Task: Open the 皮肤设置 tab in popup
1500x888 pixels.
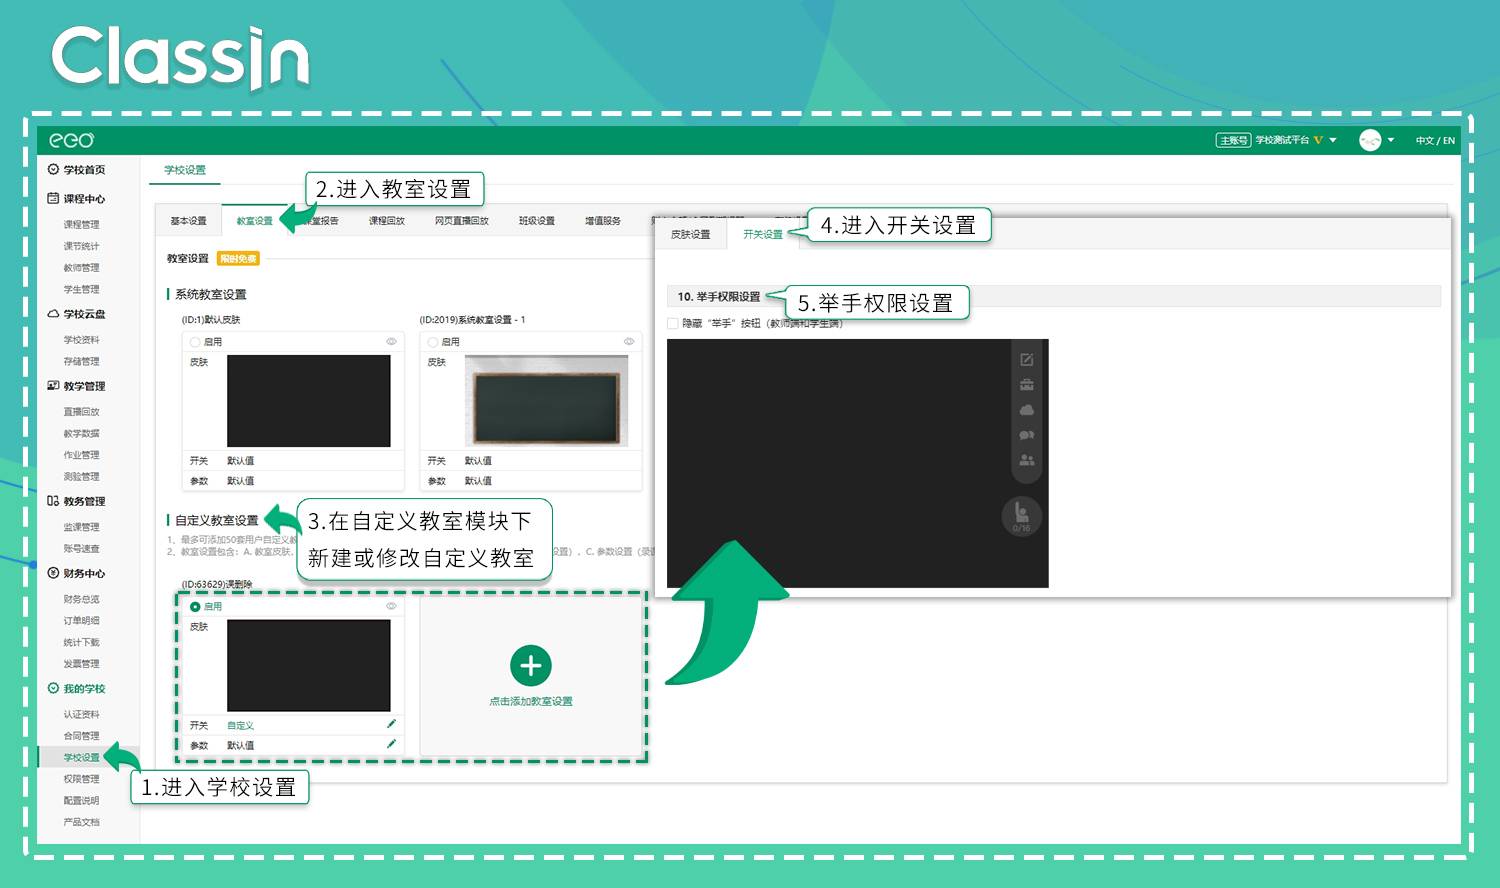Action: pos(690,234)
